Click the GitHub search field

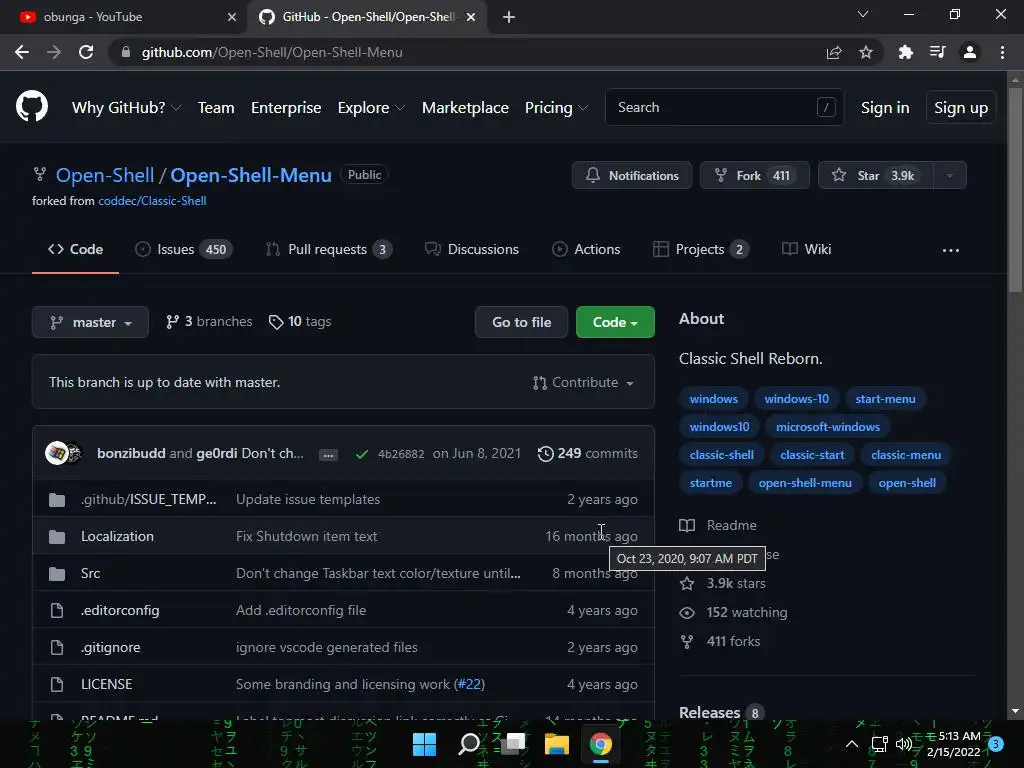coord(724,107)
